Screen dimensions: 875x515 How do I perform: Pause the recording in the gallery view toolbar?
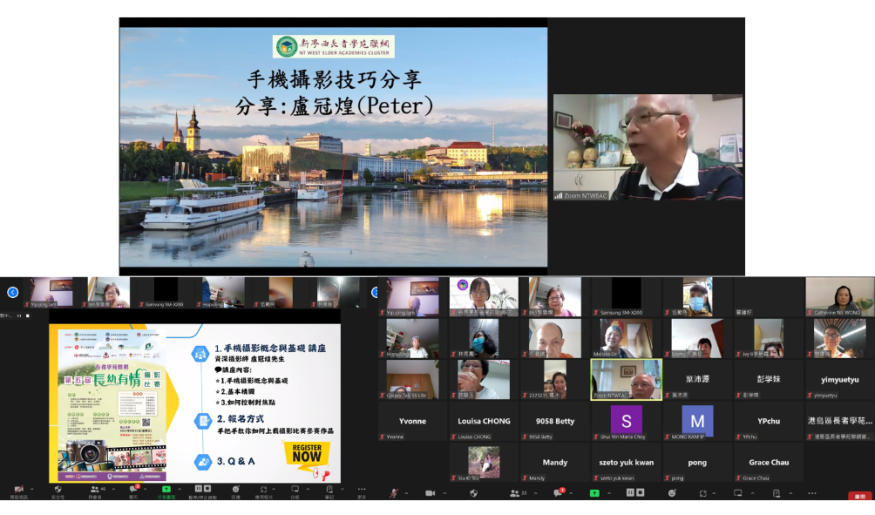click(632, 493)
